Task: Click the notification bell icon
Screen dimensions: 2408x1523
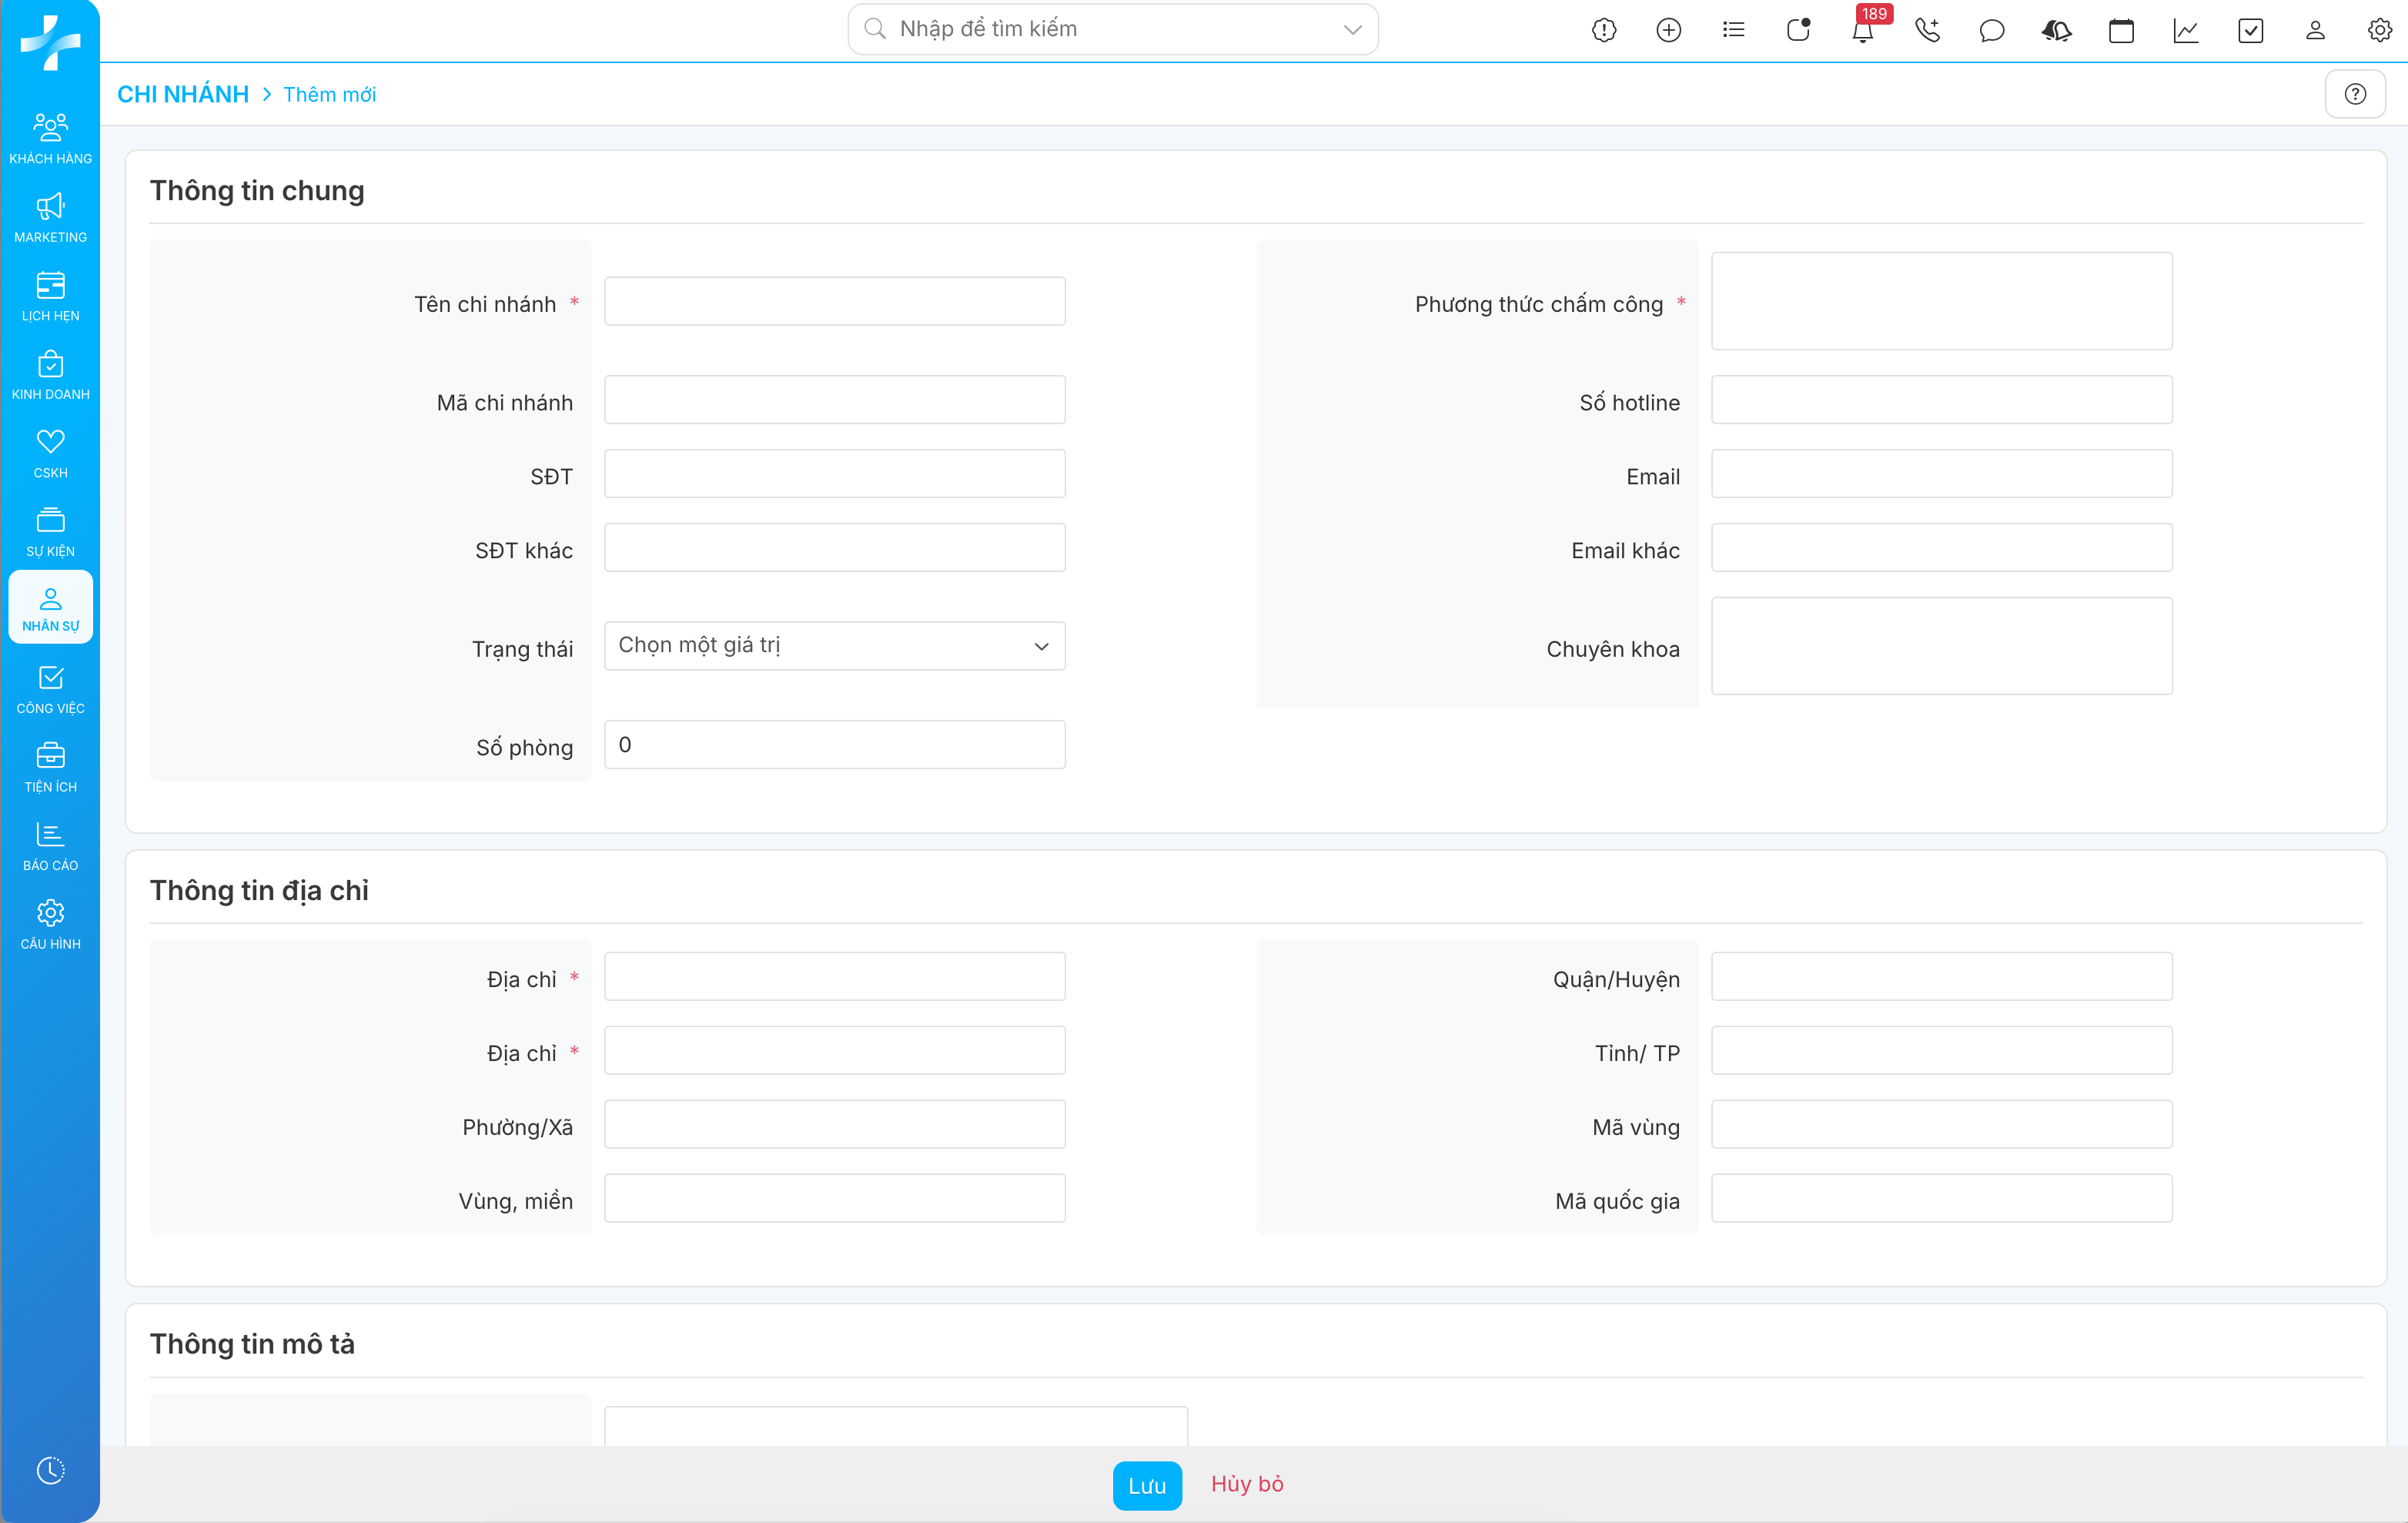Action: pos(1862,31)
